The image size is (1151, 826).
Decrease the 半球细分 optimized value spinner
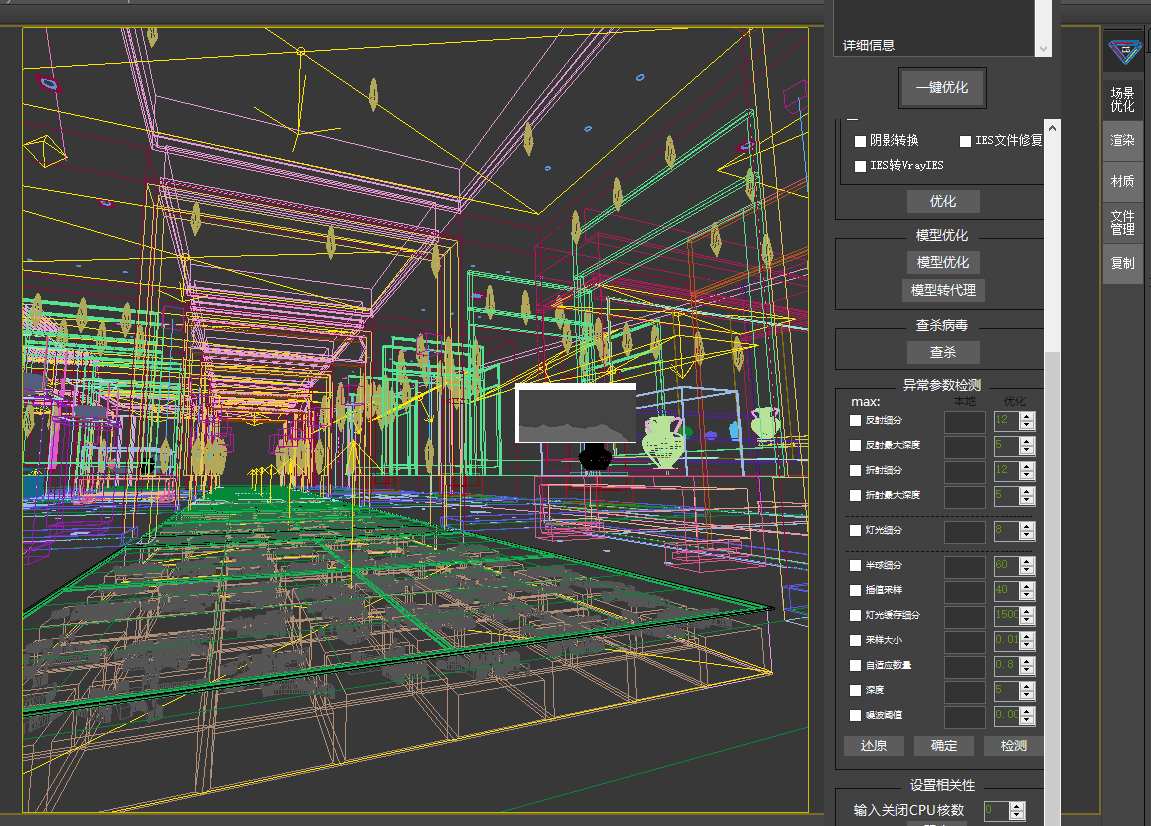(x=1027, y=571)
